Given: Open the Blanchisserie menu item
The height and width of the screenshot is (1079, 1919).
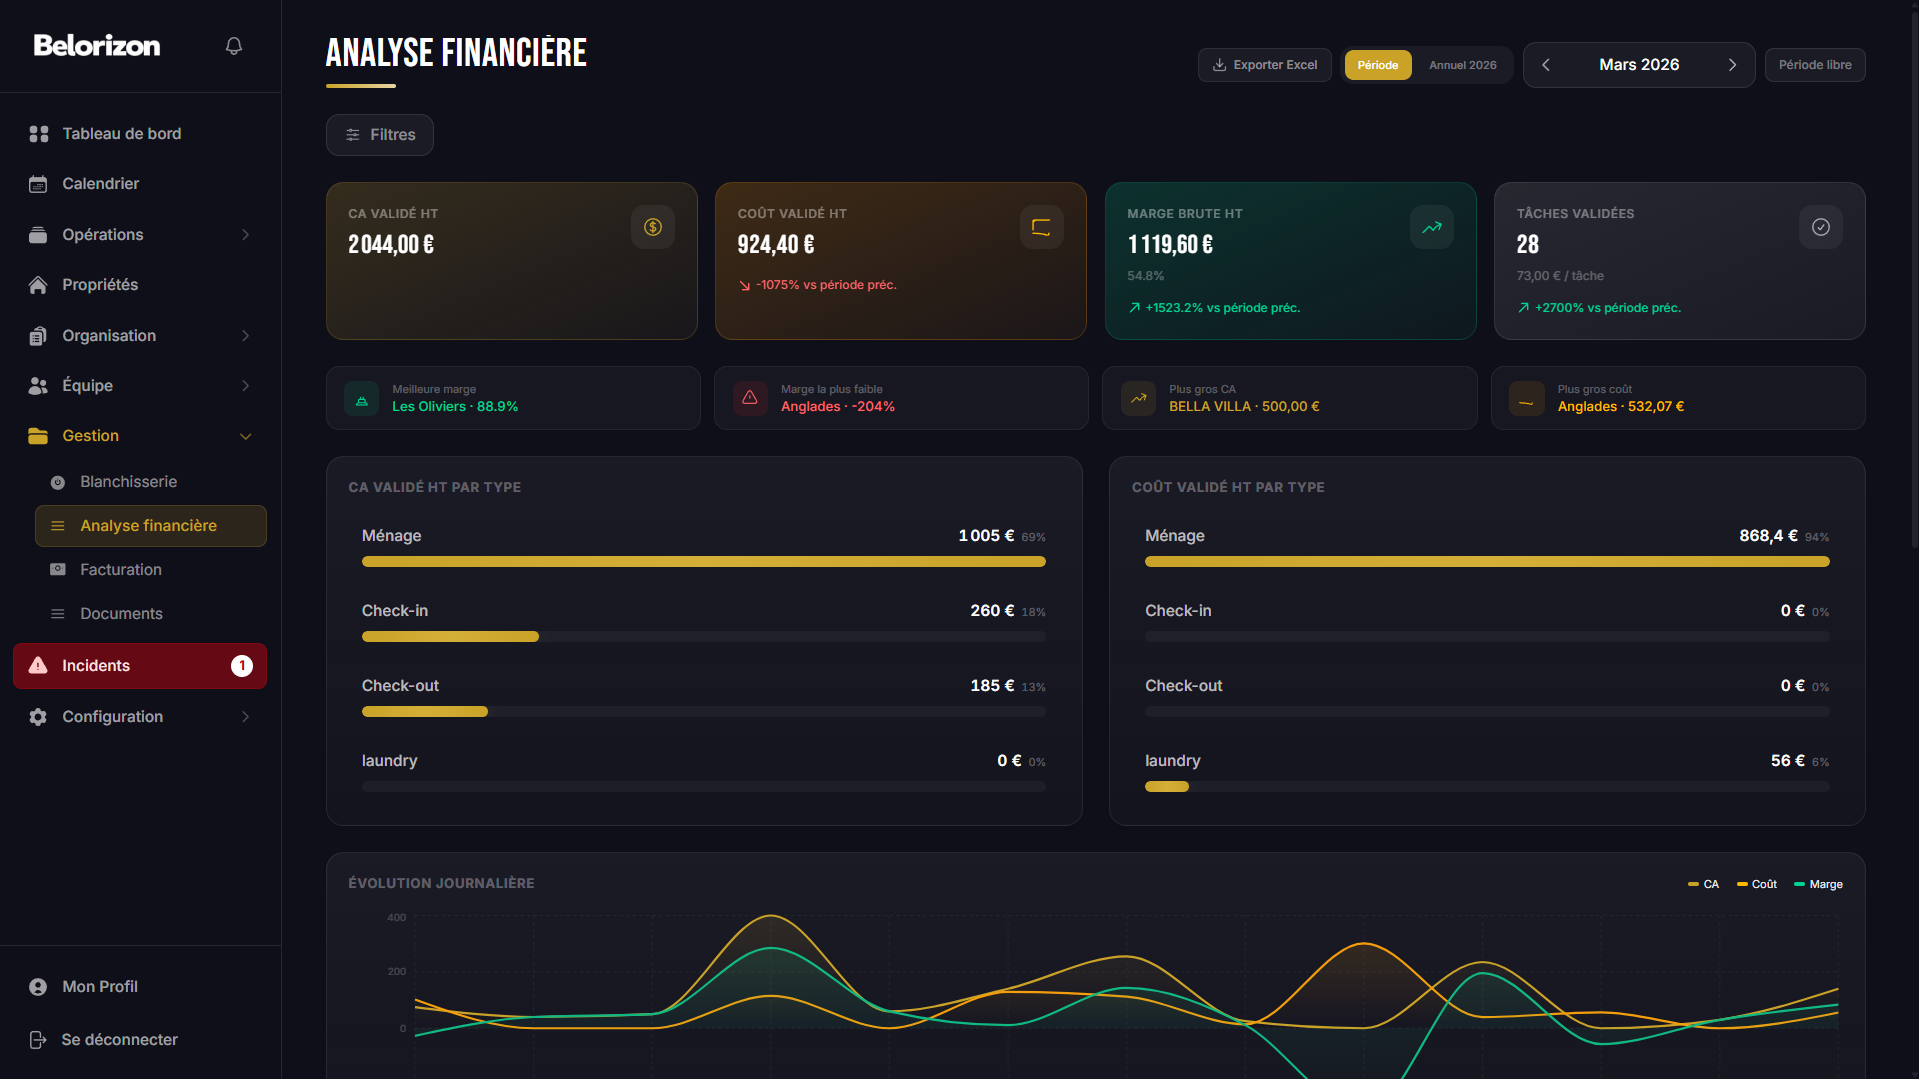Looking at the screenshot, I should click(x=128, y=482).
